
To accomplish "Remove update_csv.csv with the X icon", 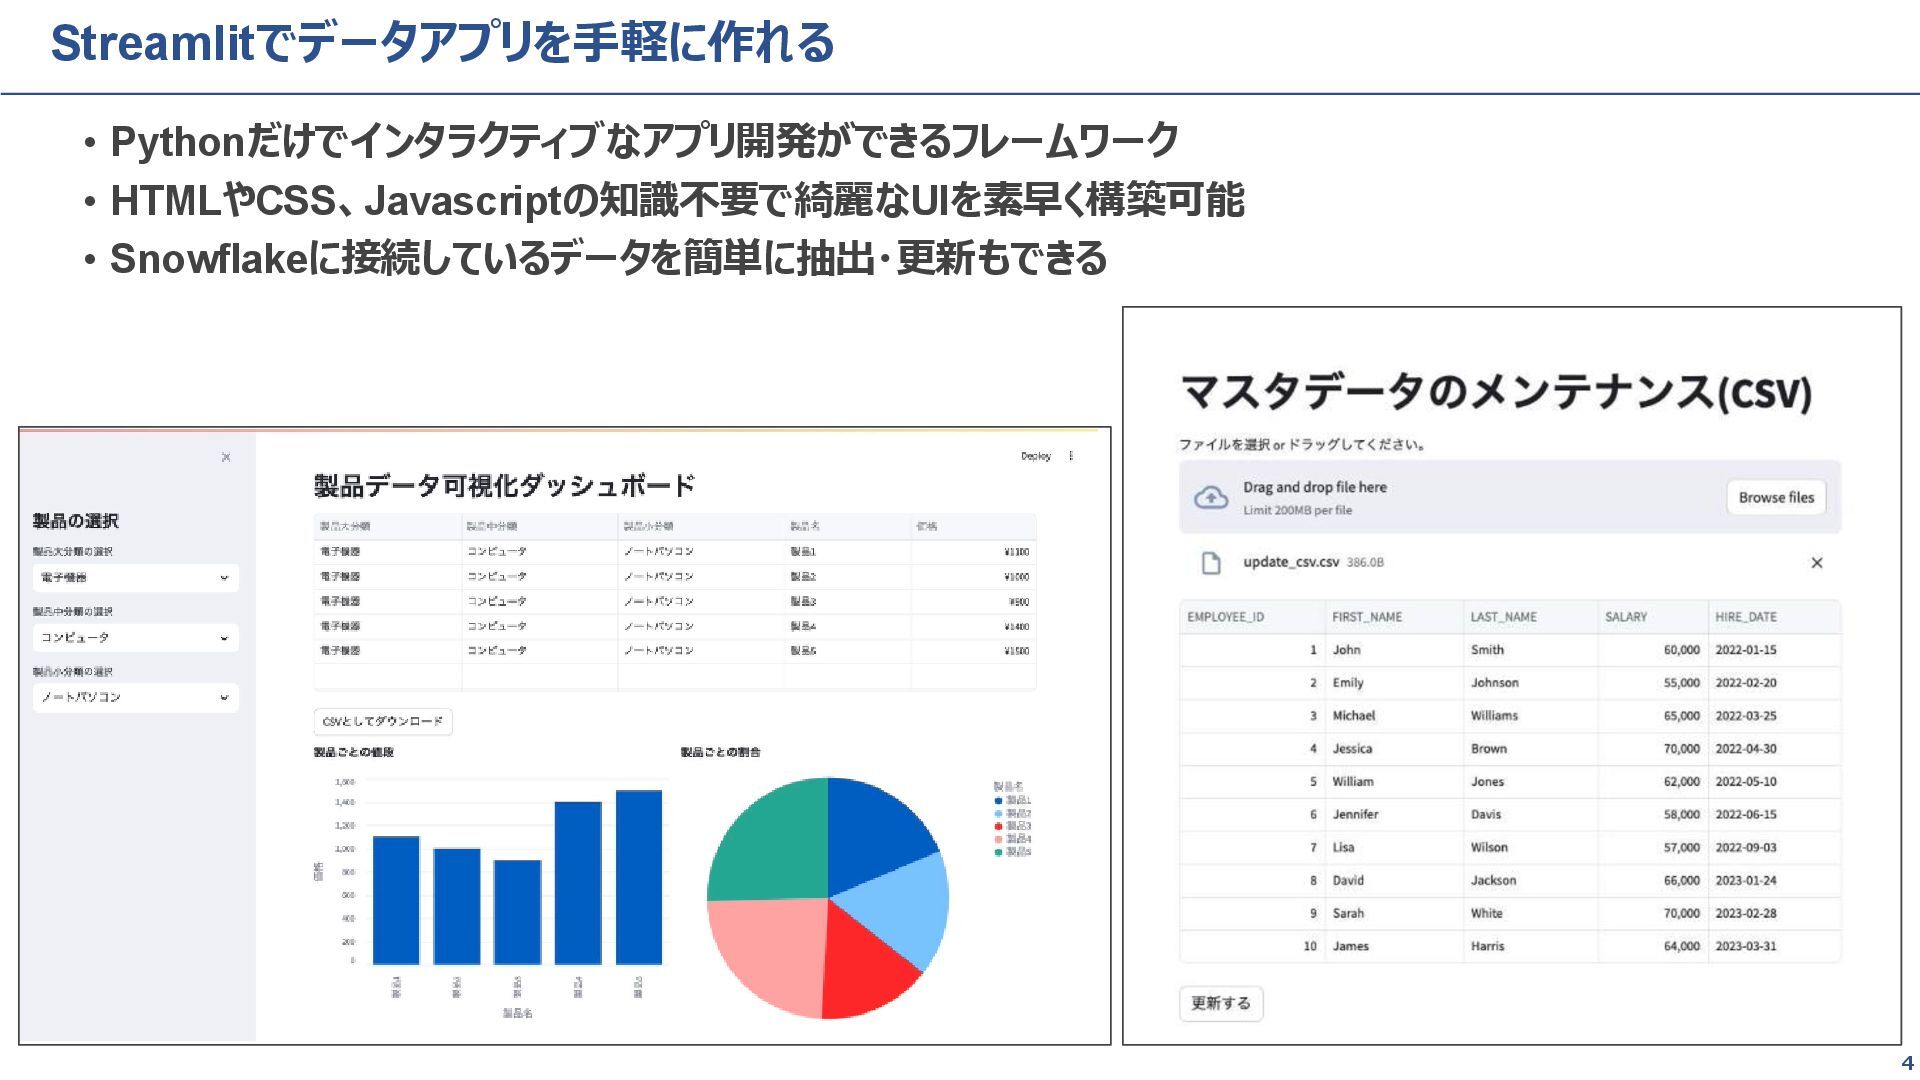I will click(x=1816, y=563).
